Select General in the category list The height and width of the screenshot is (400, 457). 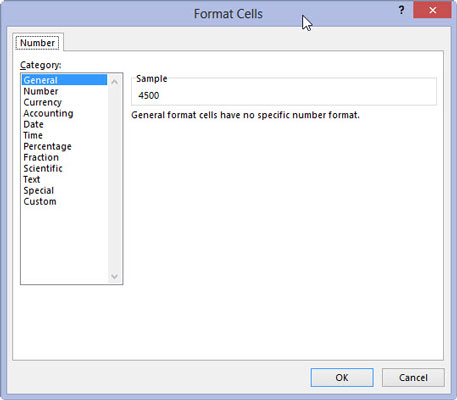[x=64, y=80]
